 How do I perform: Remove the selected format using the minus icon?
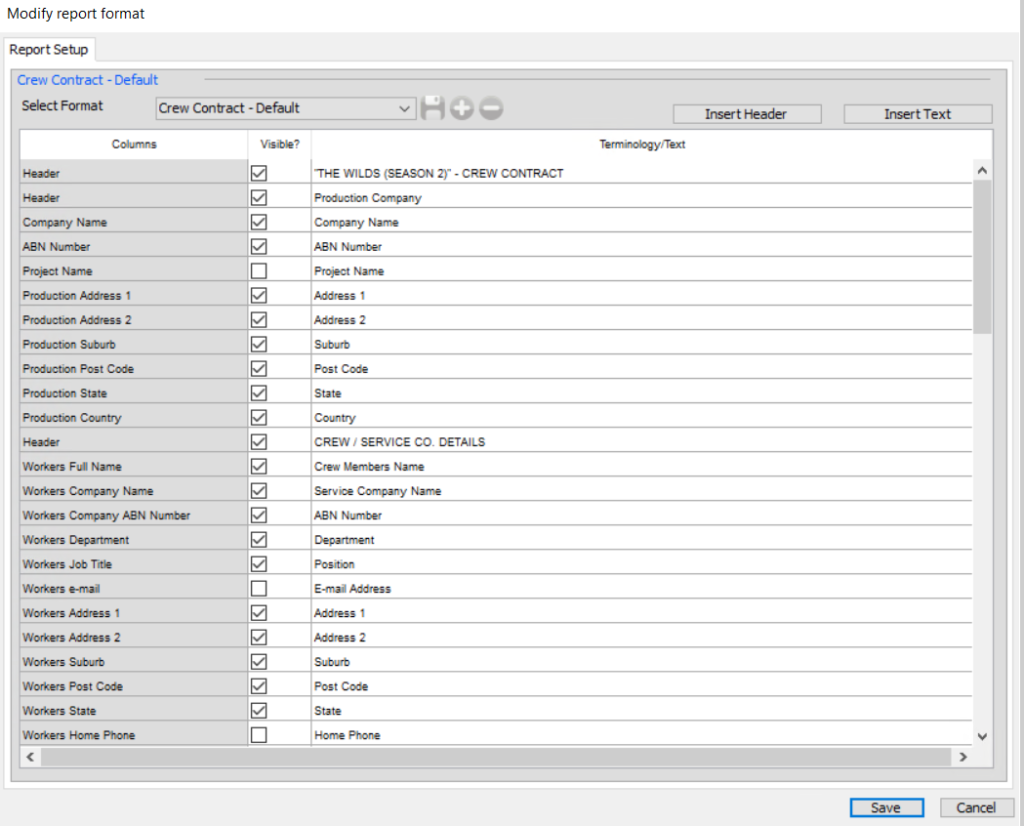(491, 108)
